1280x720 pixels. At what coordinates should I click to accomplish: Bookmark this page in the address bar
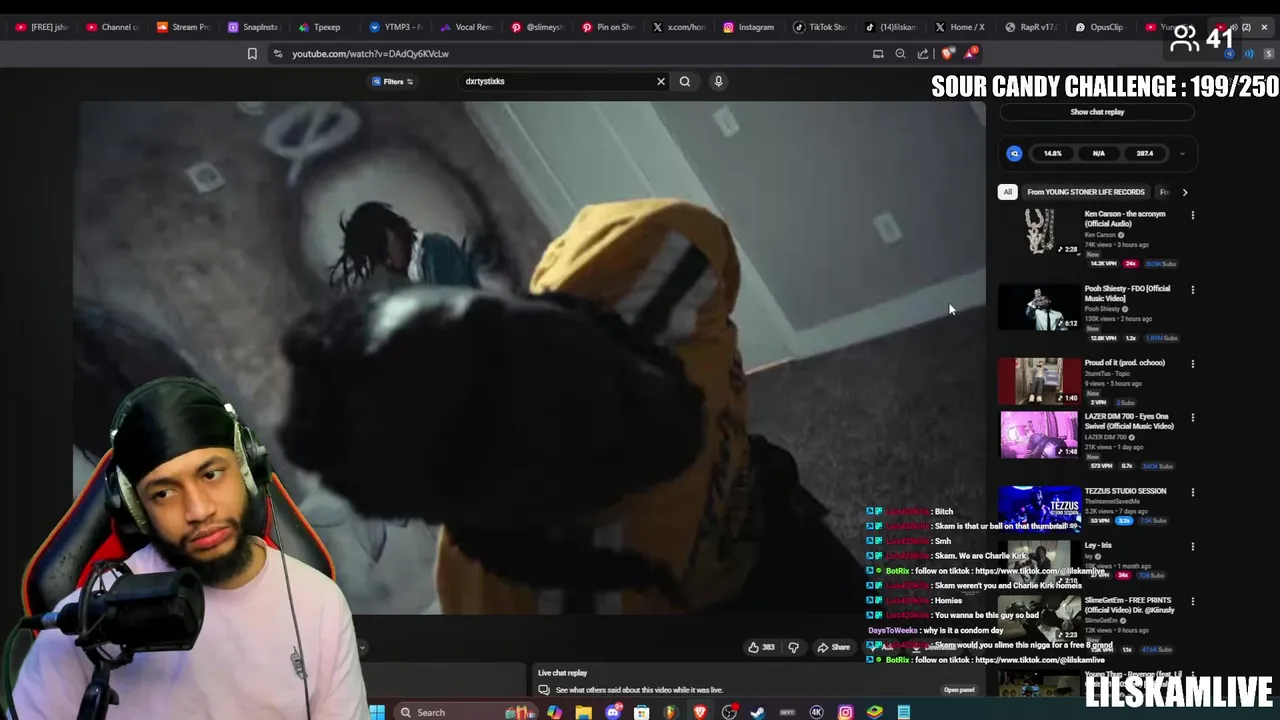point(252,54)
